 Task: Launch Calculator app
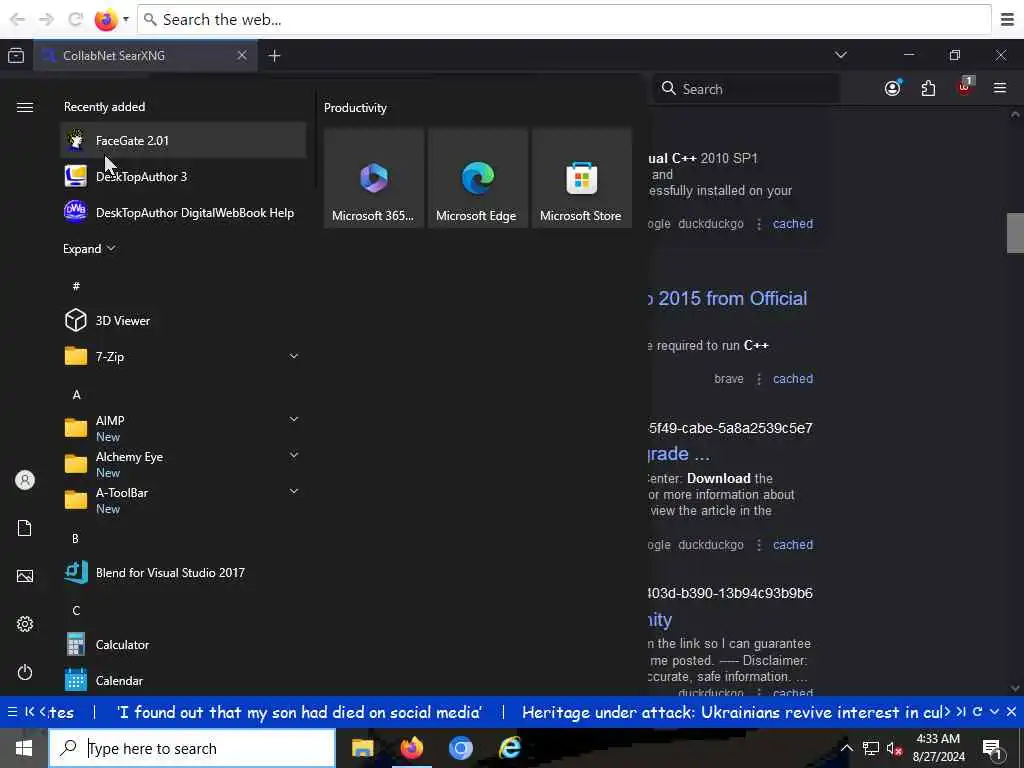(x=183, y=645)
